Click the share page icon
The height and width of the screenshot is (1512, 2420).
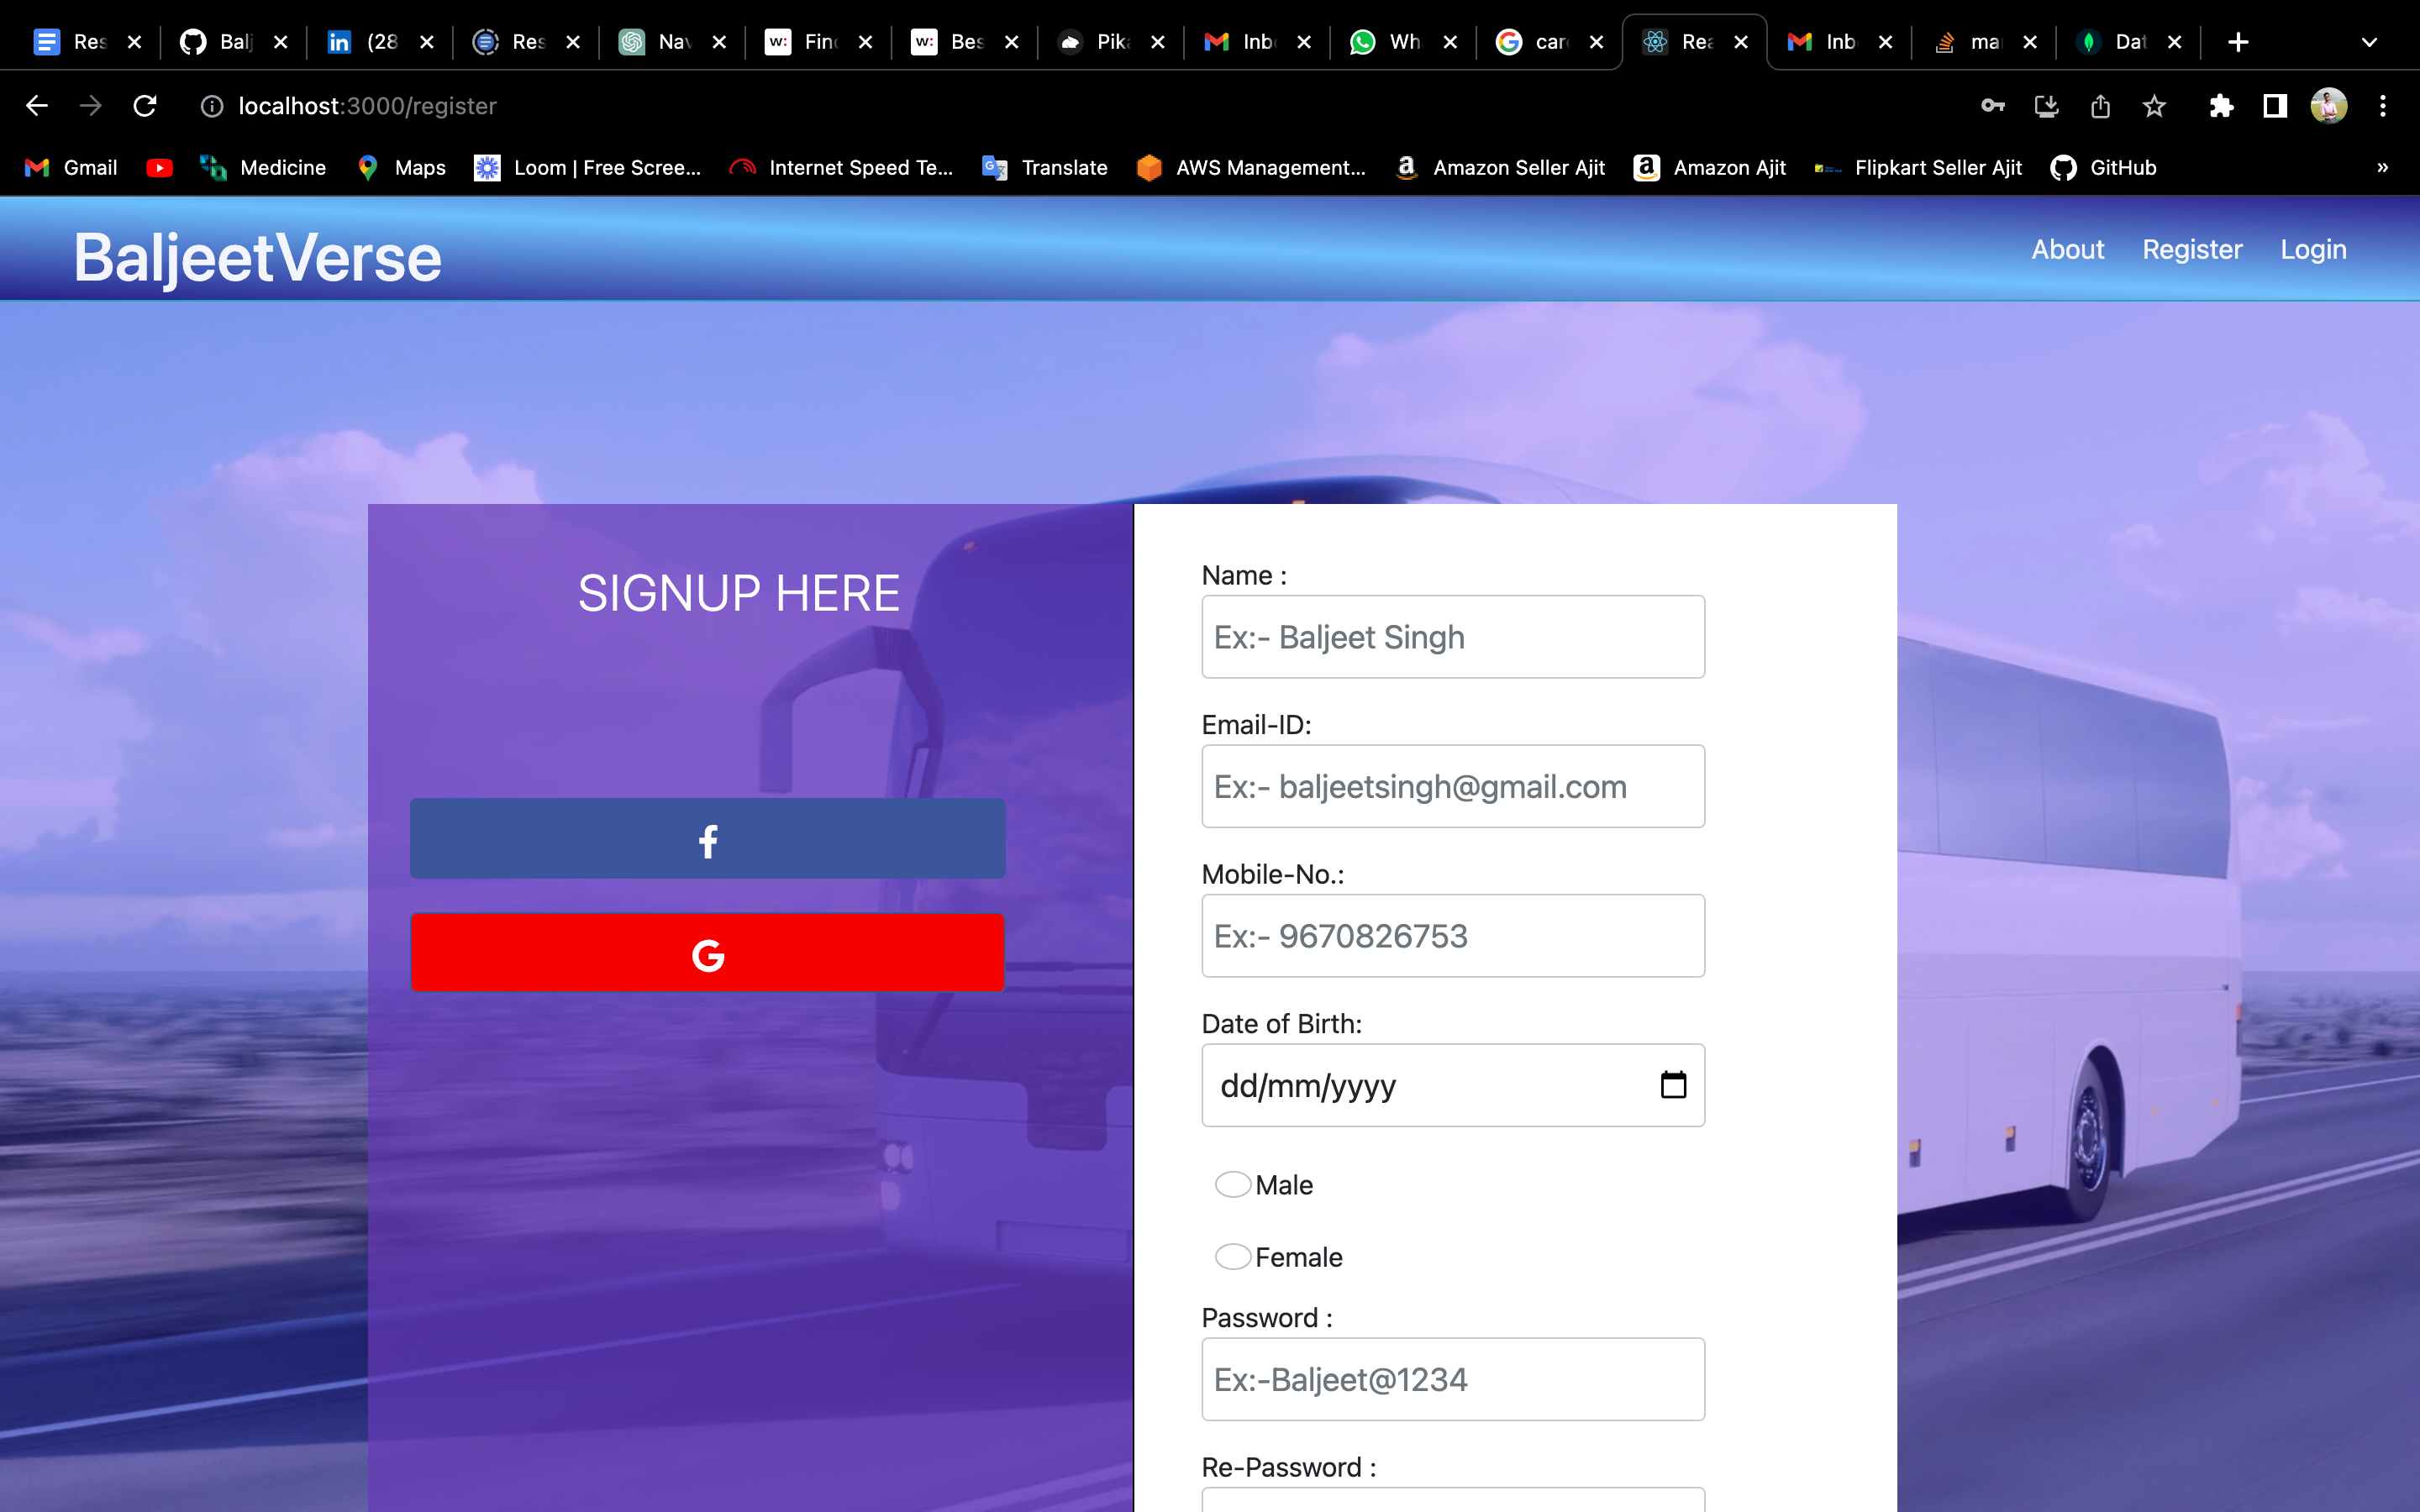(2100, 106)
